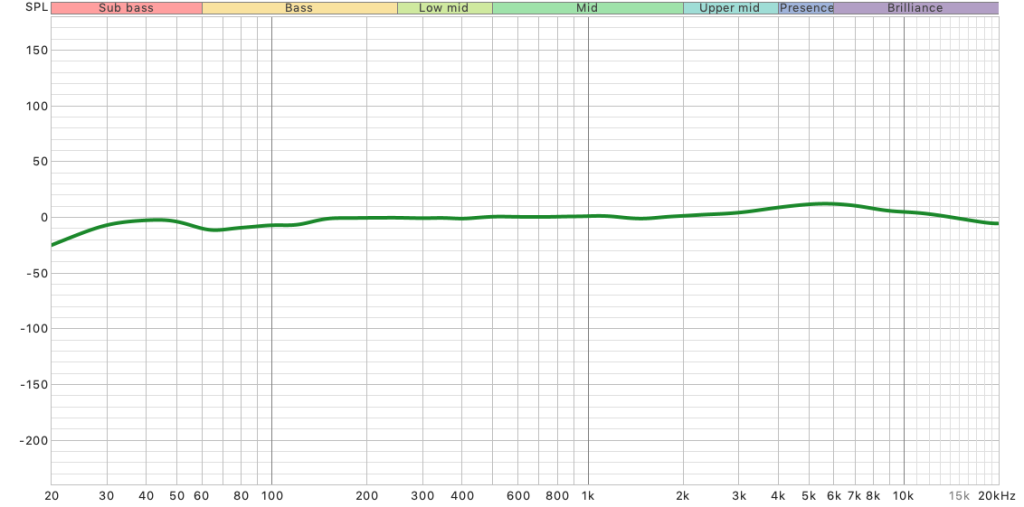Click the 60 Hz frequency label
Screen dimensions: 1024x507
(202, 496)
